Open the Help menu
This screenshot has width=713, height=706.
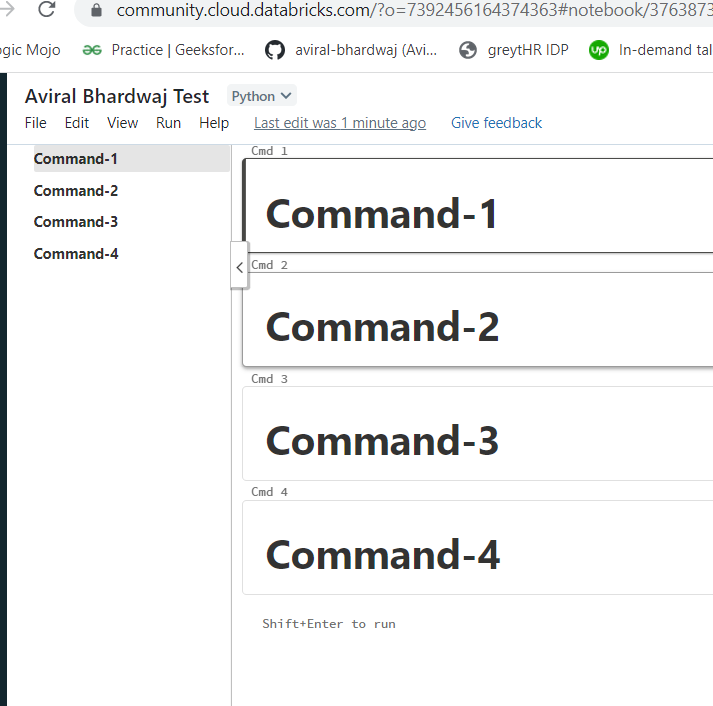click(214, 123)
